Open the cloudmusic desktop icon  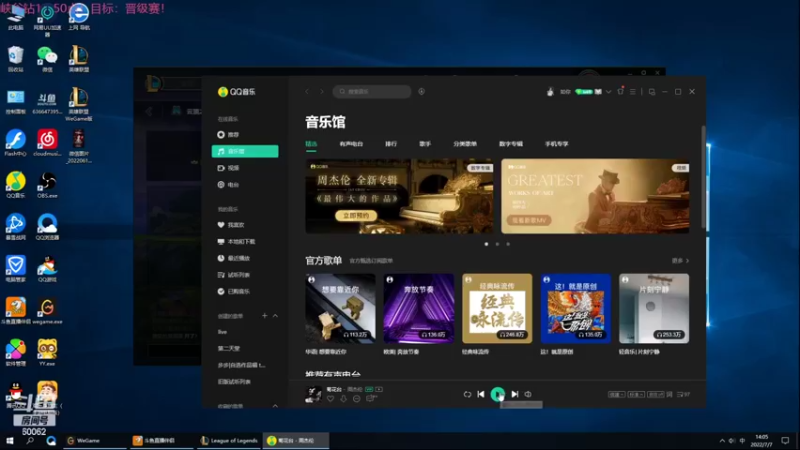coord(47,143)
